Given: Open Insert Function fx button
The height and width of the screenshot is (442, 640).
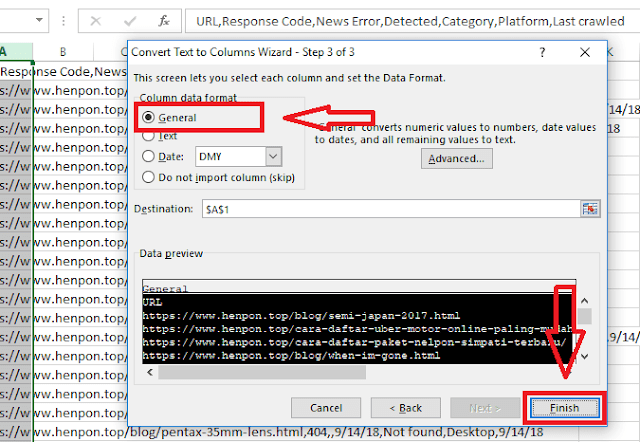Looking at the screenshot, I should point(164,21).
